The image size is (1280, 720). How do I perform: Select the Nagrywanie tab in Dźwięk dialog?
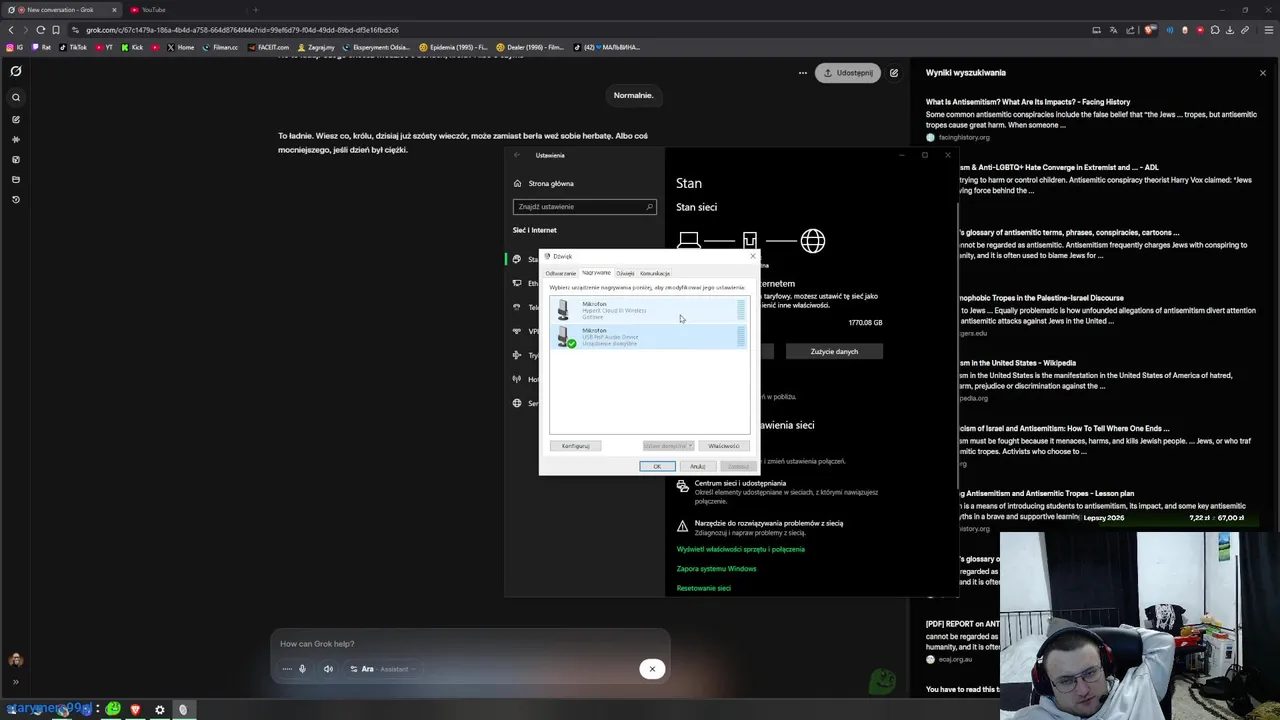(596, 273)
